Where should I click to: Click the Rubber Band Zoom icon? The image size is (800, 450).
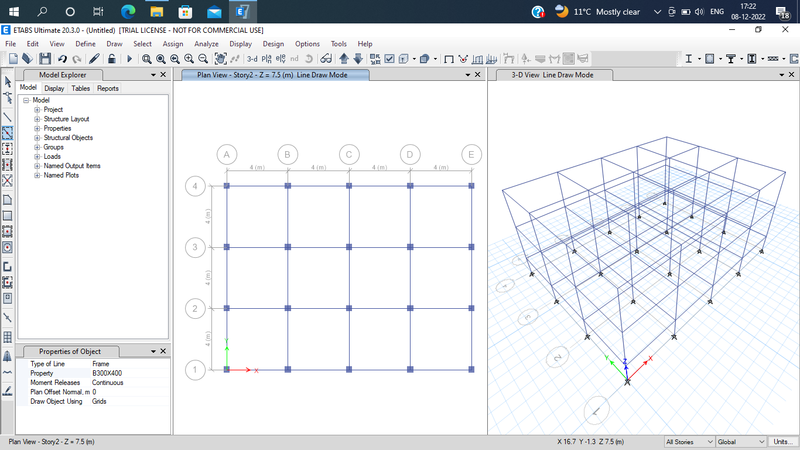click(x=146, y=59)
